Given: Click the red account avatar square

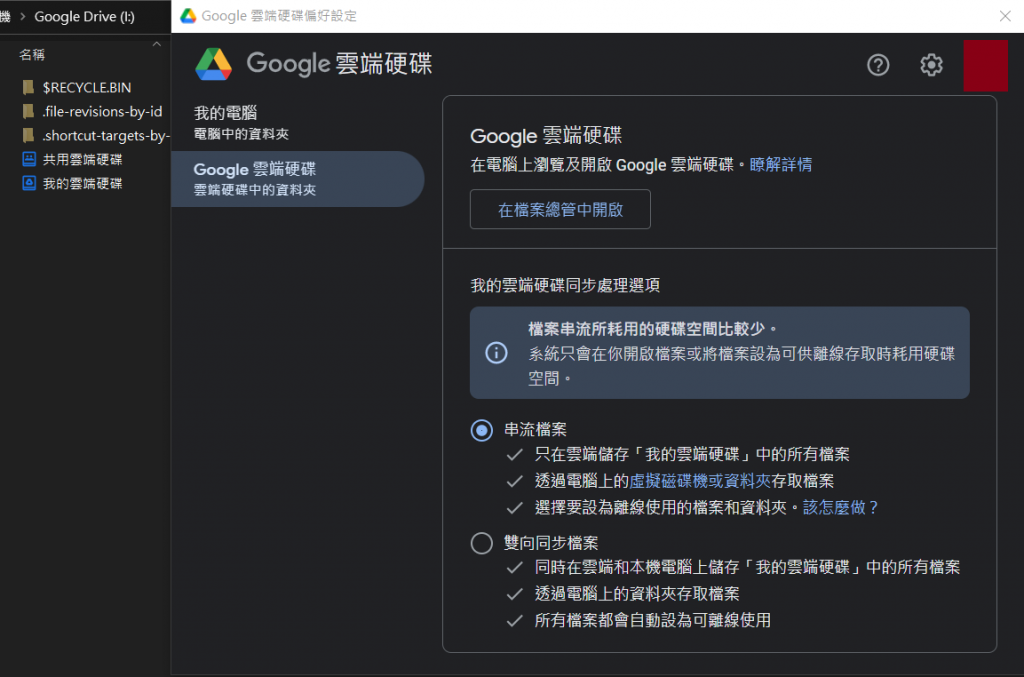Looking at the screenshot, I should pos(985,65).
